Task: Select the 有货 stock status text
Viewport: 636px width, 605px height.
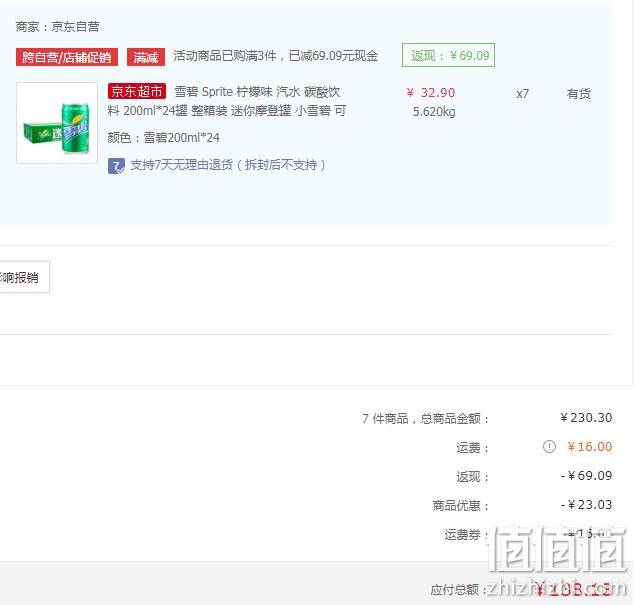Action: [578, 94]
